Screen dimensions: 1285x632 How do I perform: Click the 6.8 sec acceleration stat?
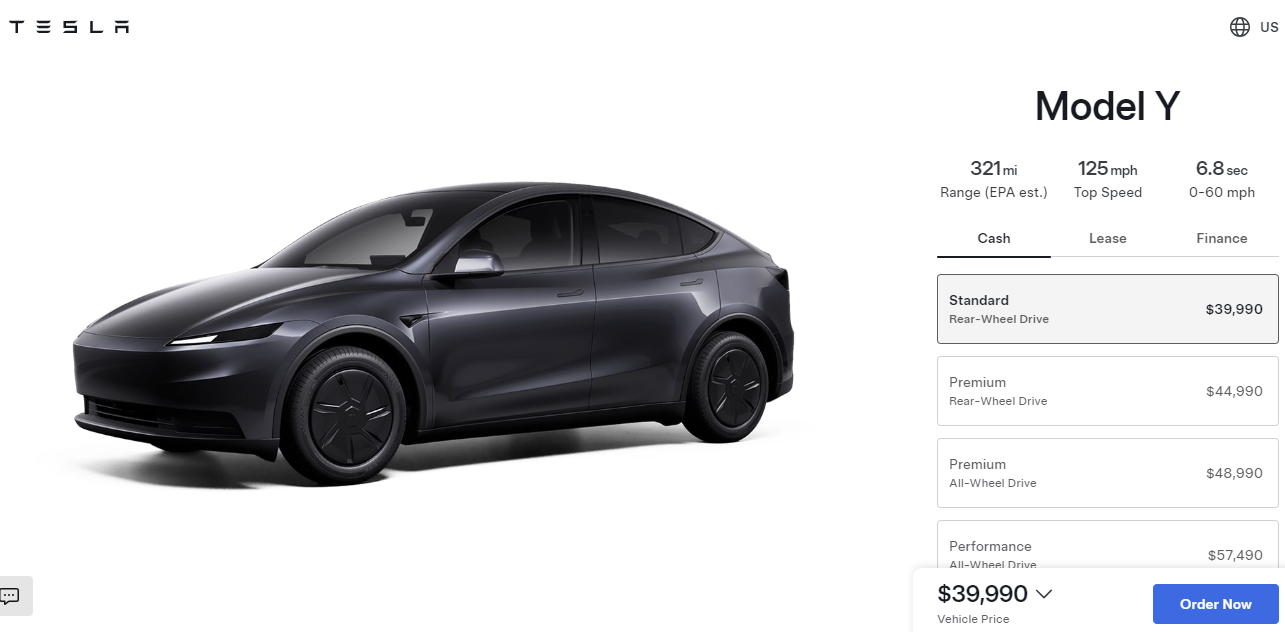coord(1222,180)
